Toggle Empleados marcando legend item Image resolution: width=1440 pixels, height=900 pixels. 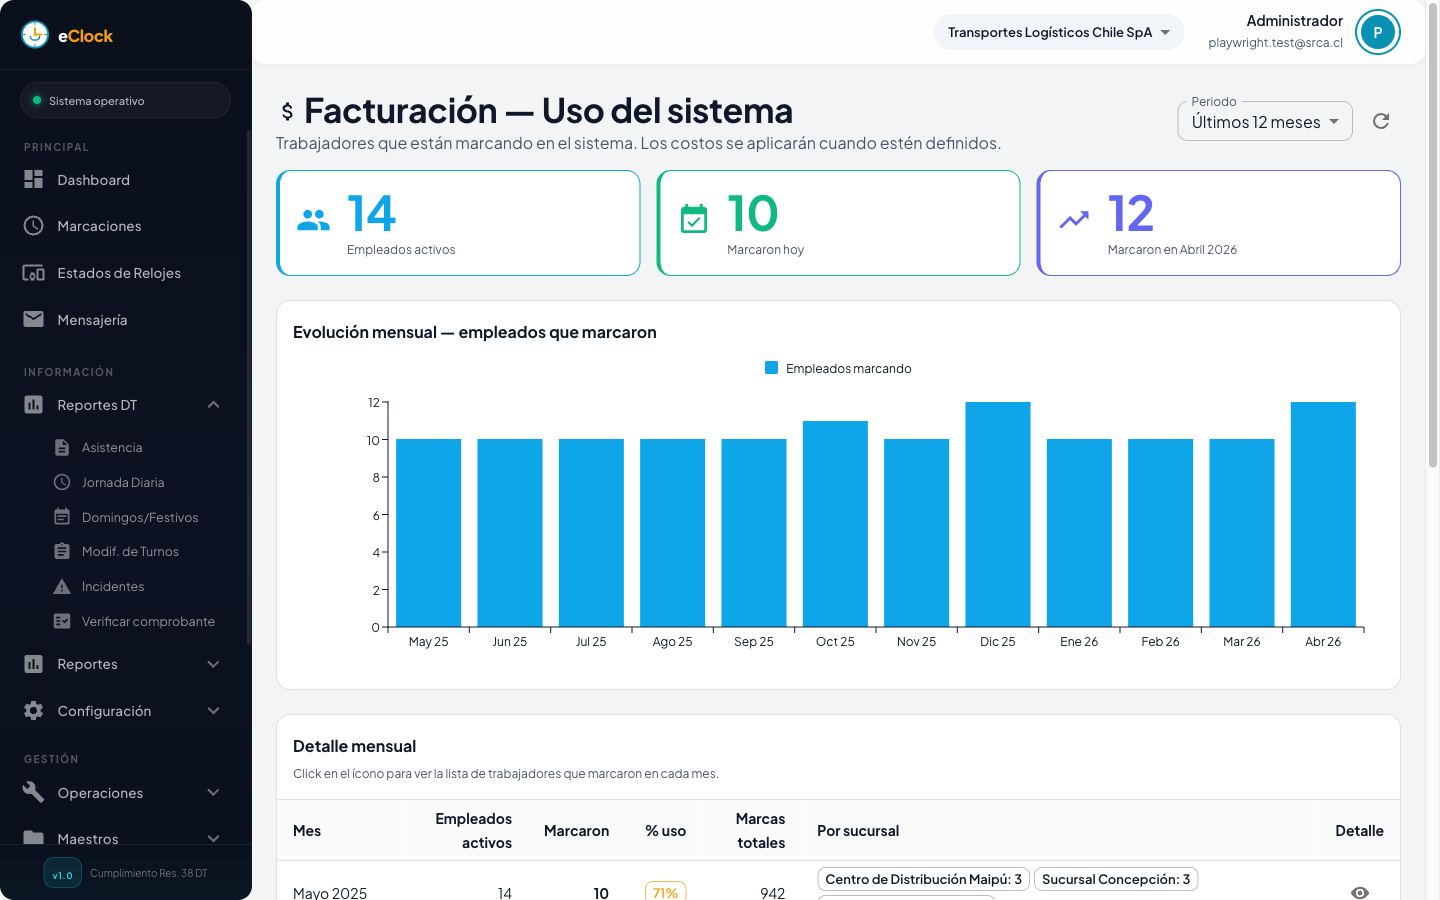click(x=837, y=368)
